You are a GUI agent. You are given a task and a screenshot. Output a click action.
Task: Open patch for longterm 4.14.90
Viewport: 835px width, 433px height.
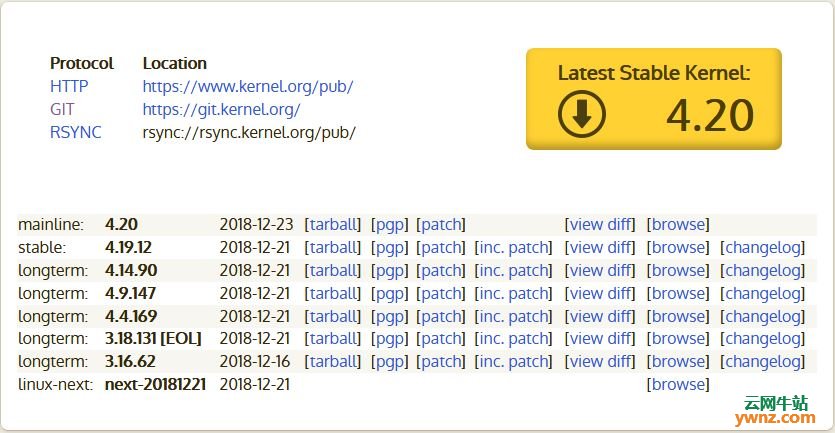pyautogui.click(x=441, y=270)
